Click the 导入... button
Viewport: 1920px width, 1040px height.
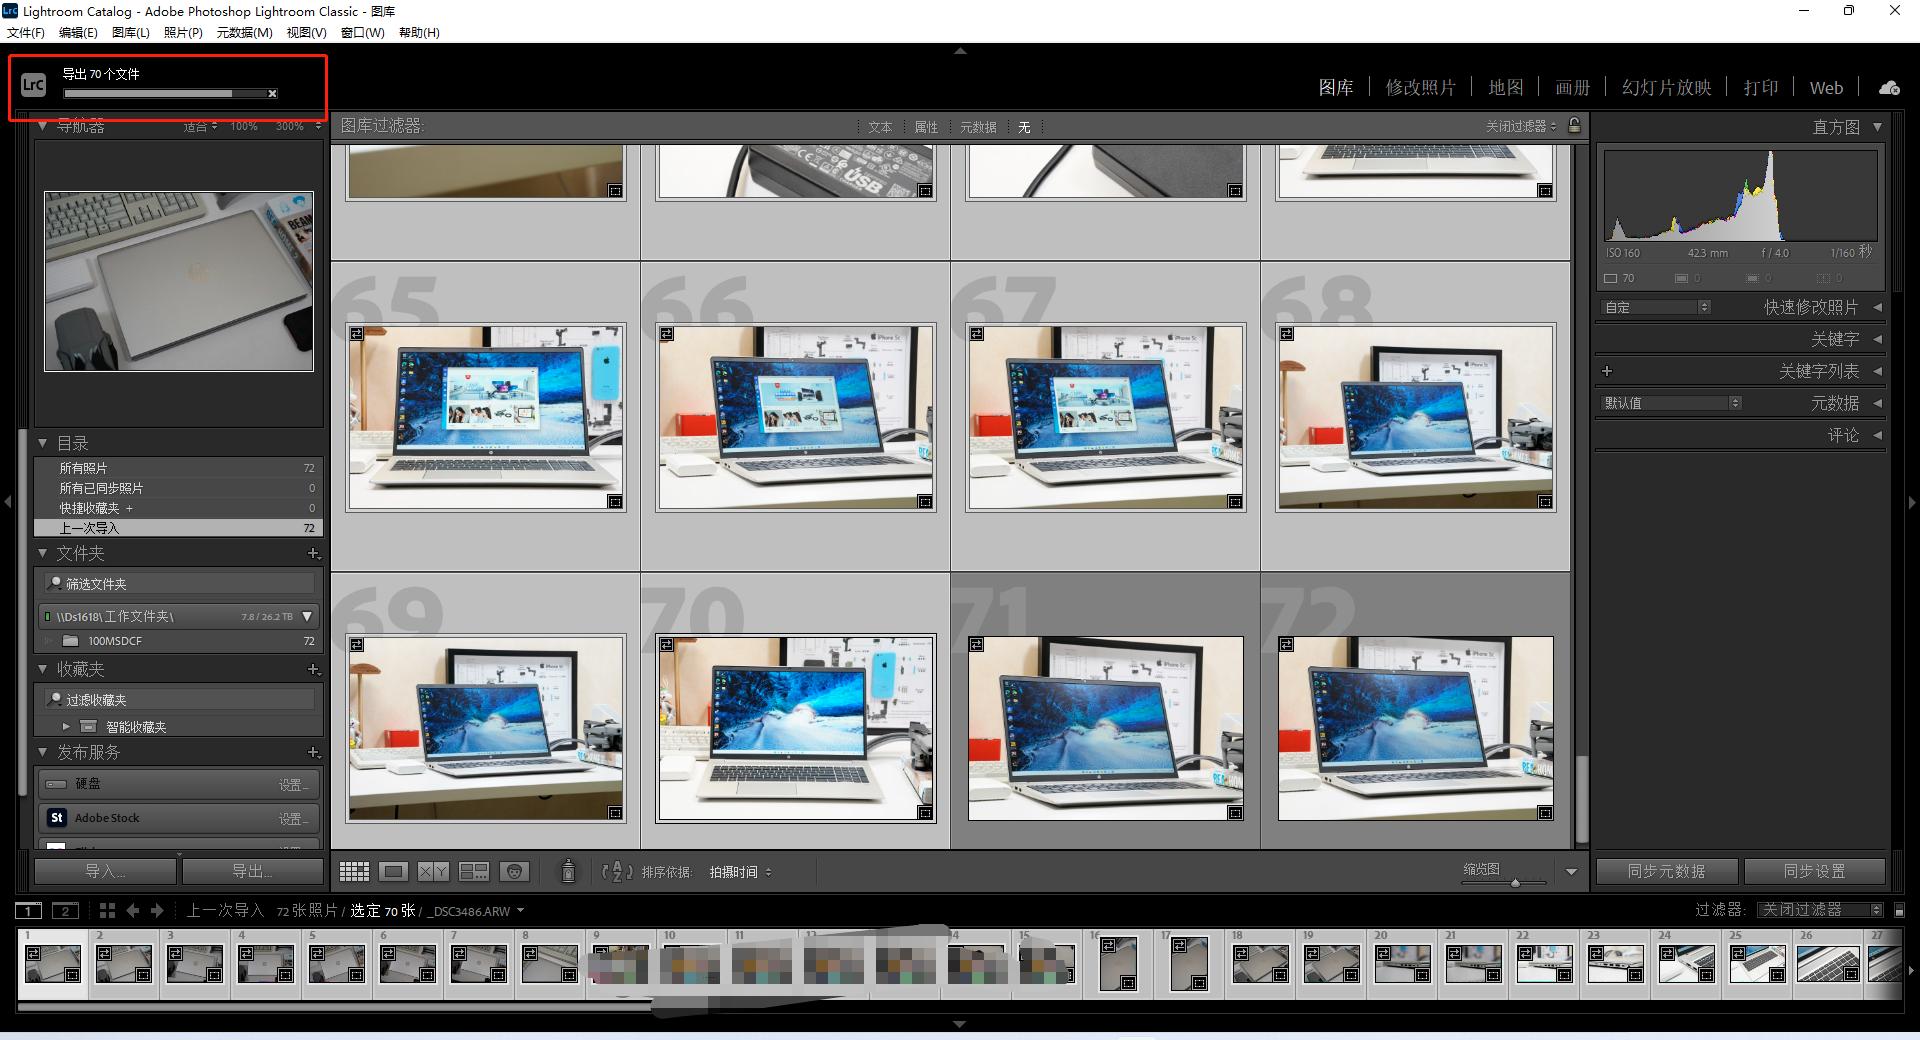pyautogui.click(x=105, y=871)
